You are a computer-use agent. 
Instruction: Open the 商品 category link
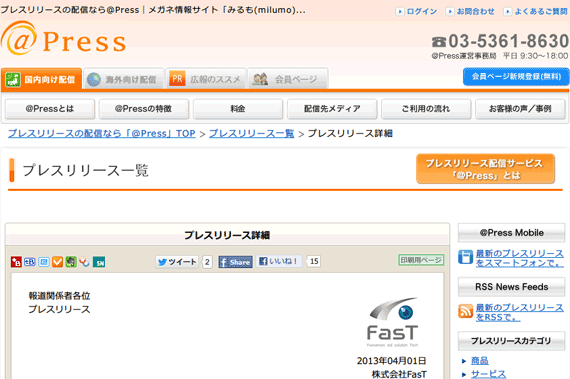(x=479, y=360)
